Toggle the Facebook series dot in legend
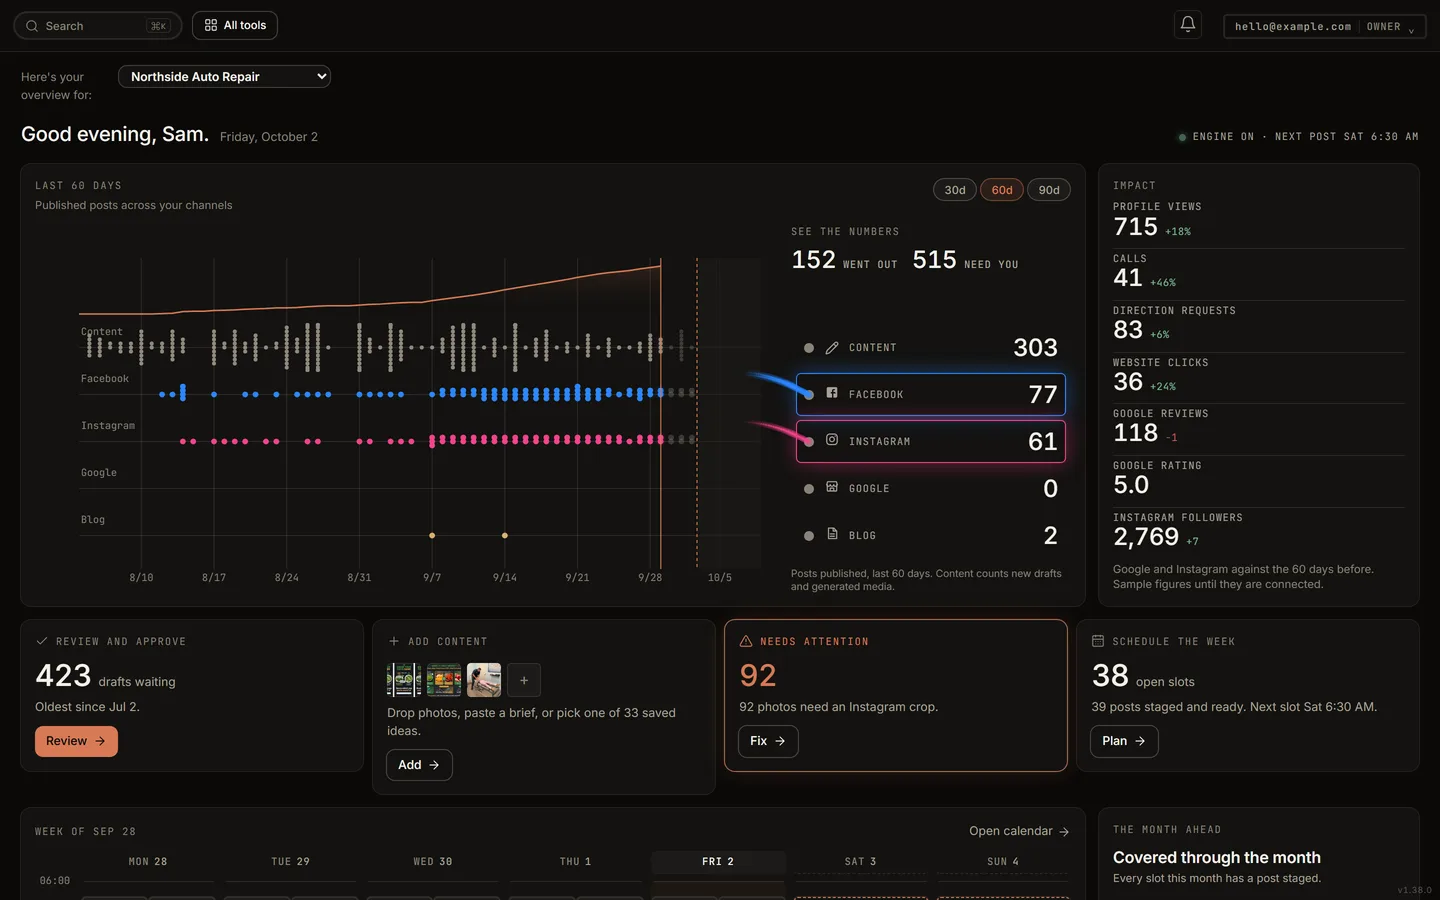The width and height of the screenshot is (1440, 900). click(x=809, y=395)
